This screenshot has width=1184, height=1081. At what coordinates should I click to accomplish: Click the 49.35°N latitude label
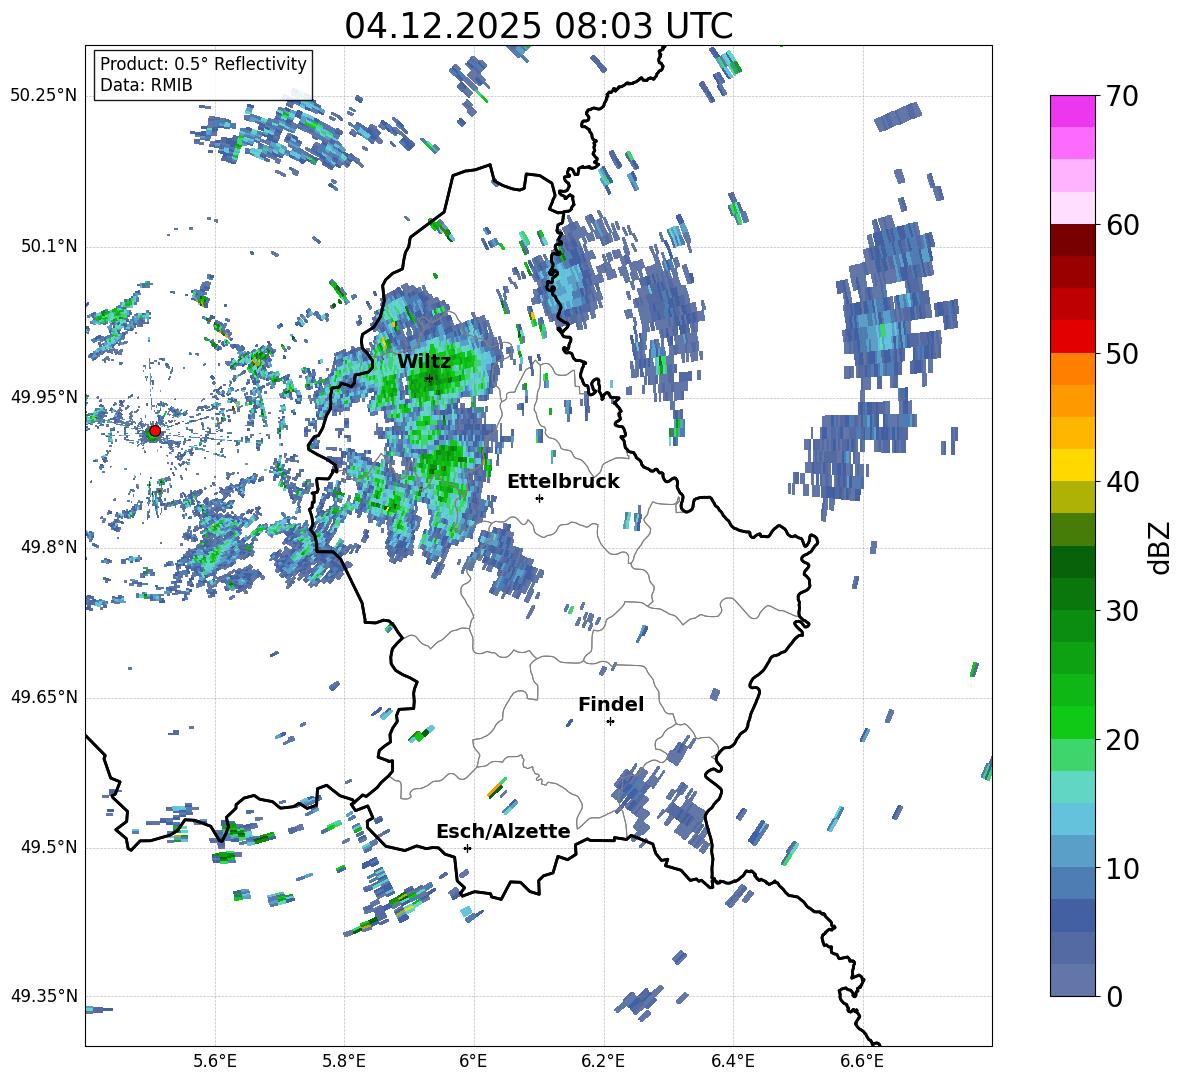44,996
